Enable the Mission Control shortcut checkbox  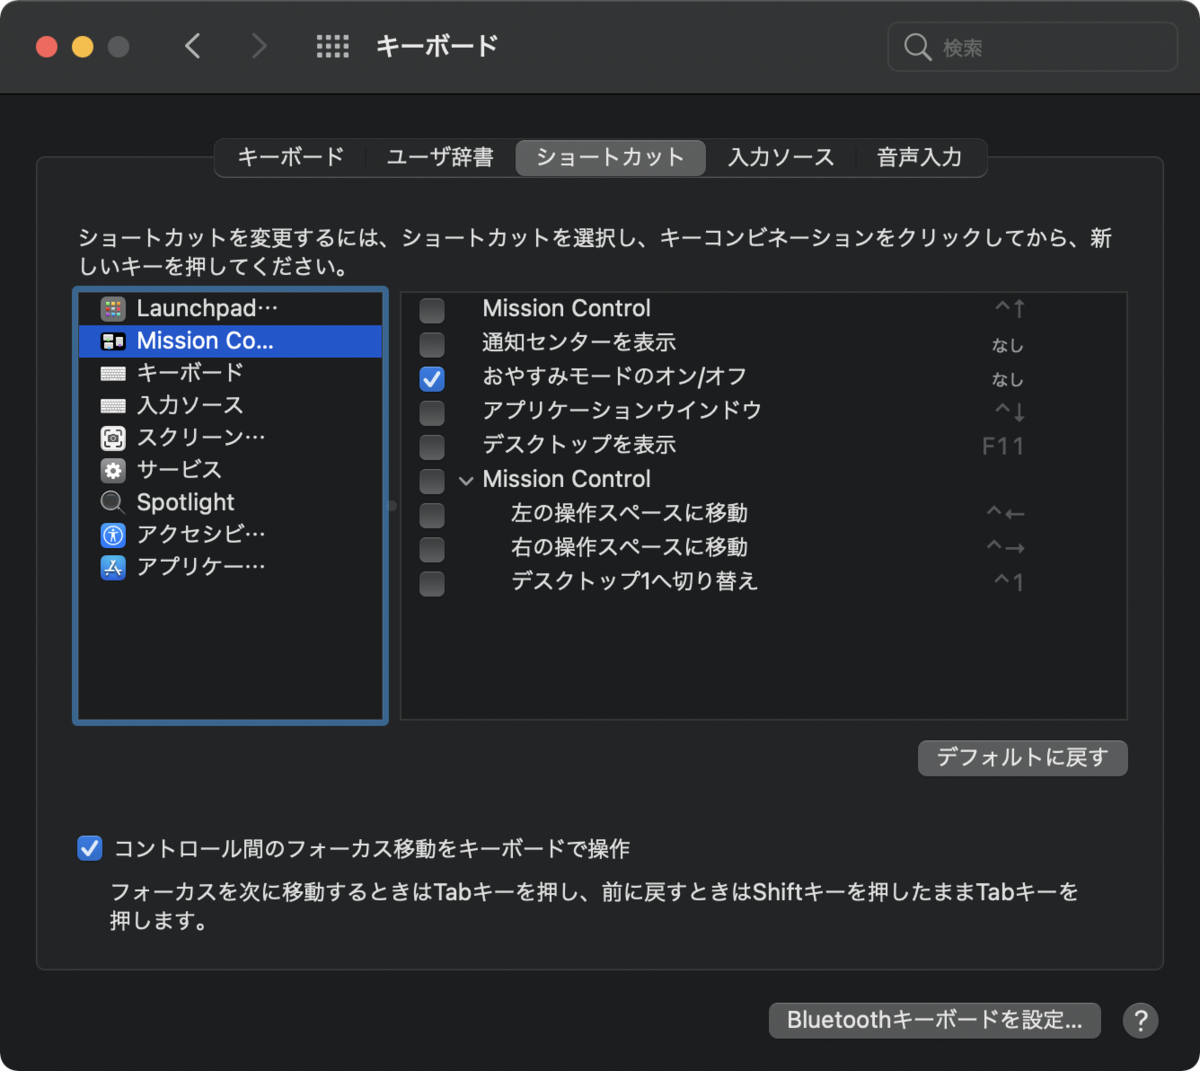(431, 310)
